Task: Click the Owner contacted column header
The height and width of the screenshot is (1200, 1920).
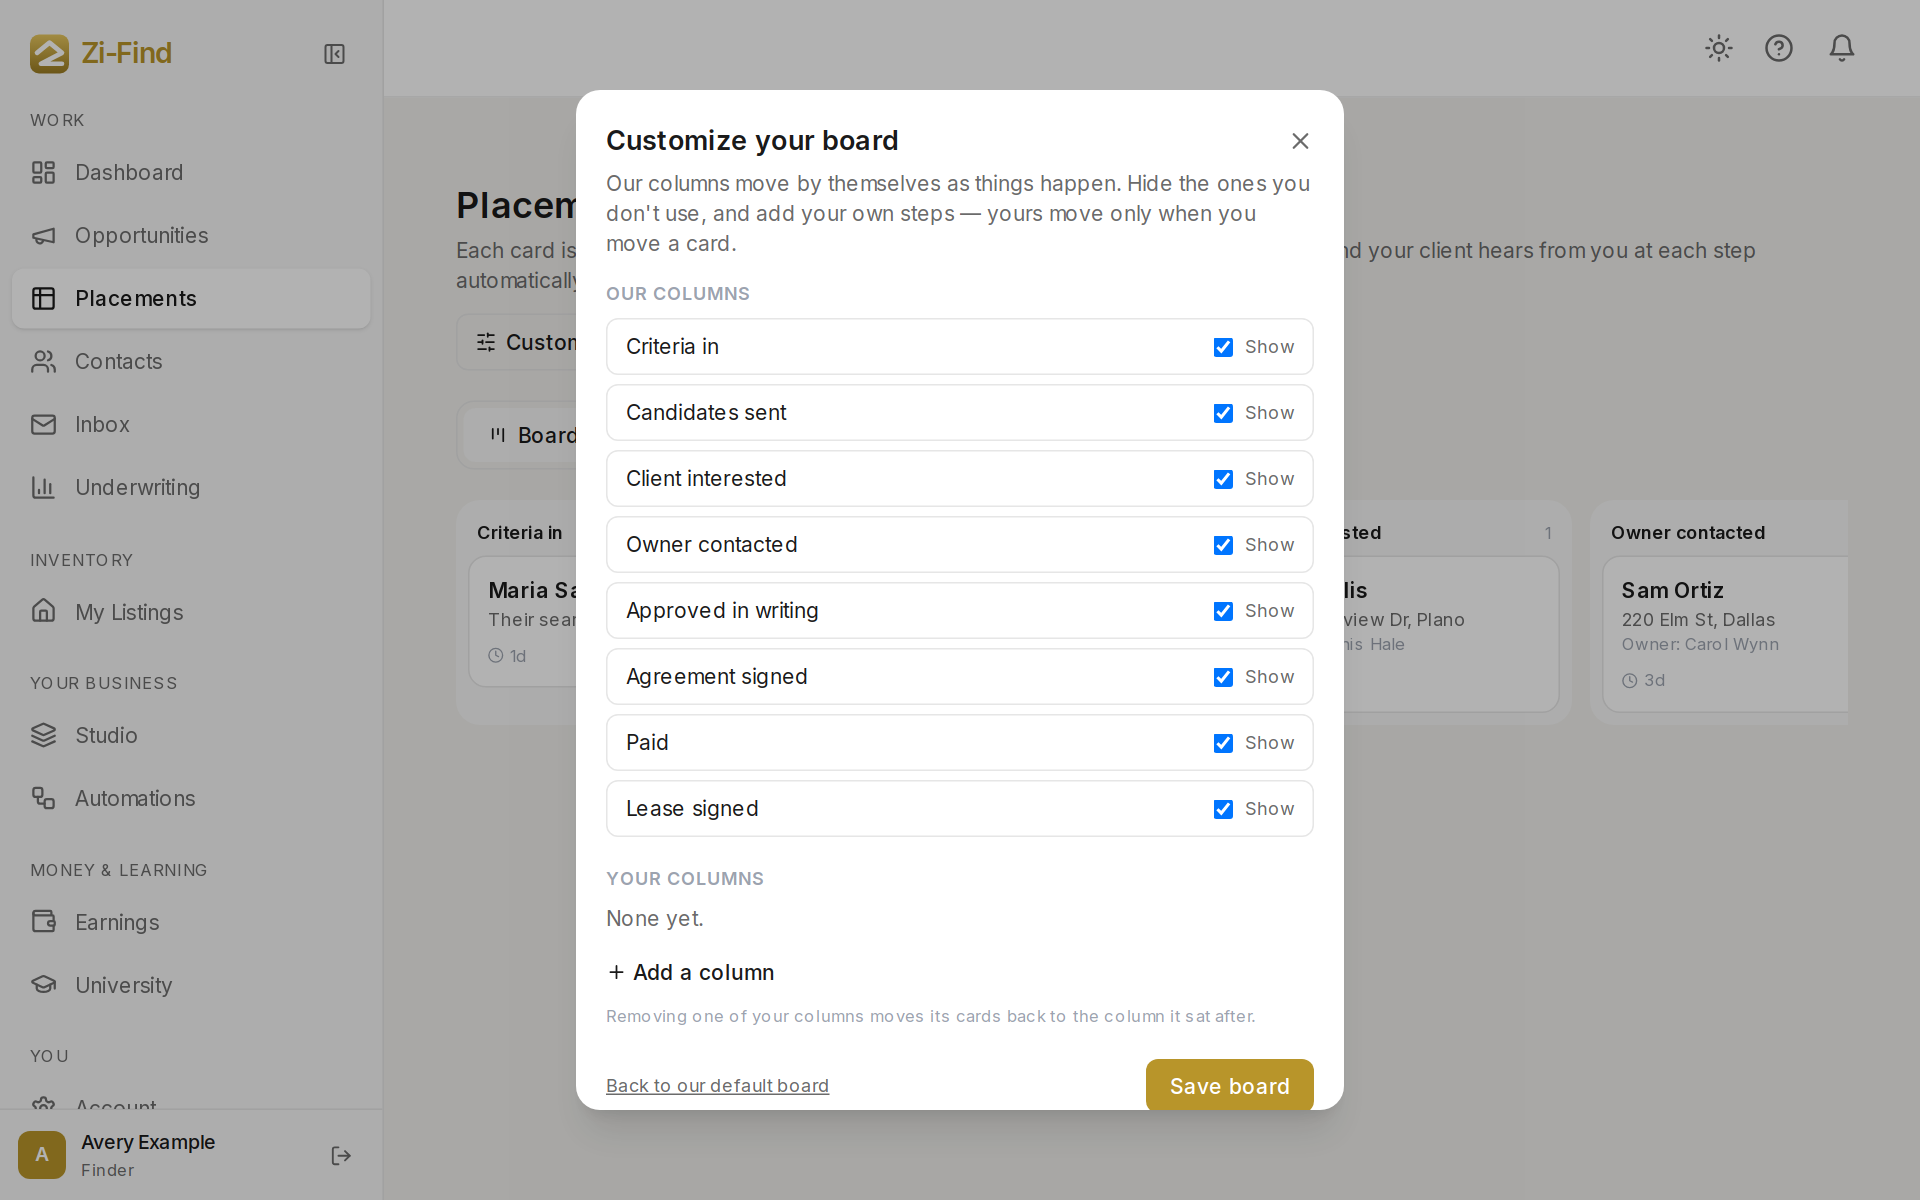Action: point(1688,533)
